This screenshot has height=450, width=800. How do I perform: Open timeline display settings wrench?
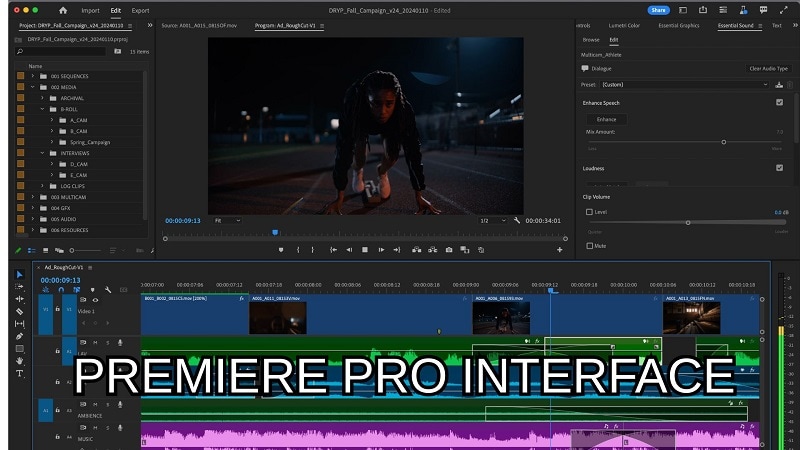108,290
